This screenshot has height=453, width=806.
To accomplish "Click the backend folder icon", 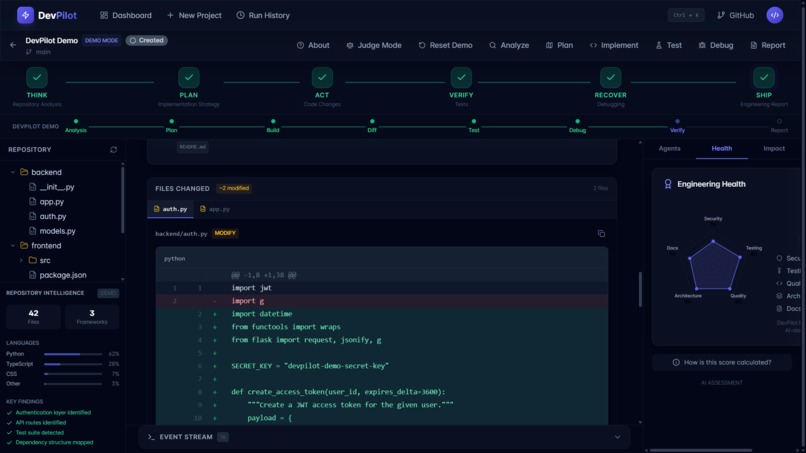I will (x=24, y=172).
